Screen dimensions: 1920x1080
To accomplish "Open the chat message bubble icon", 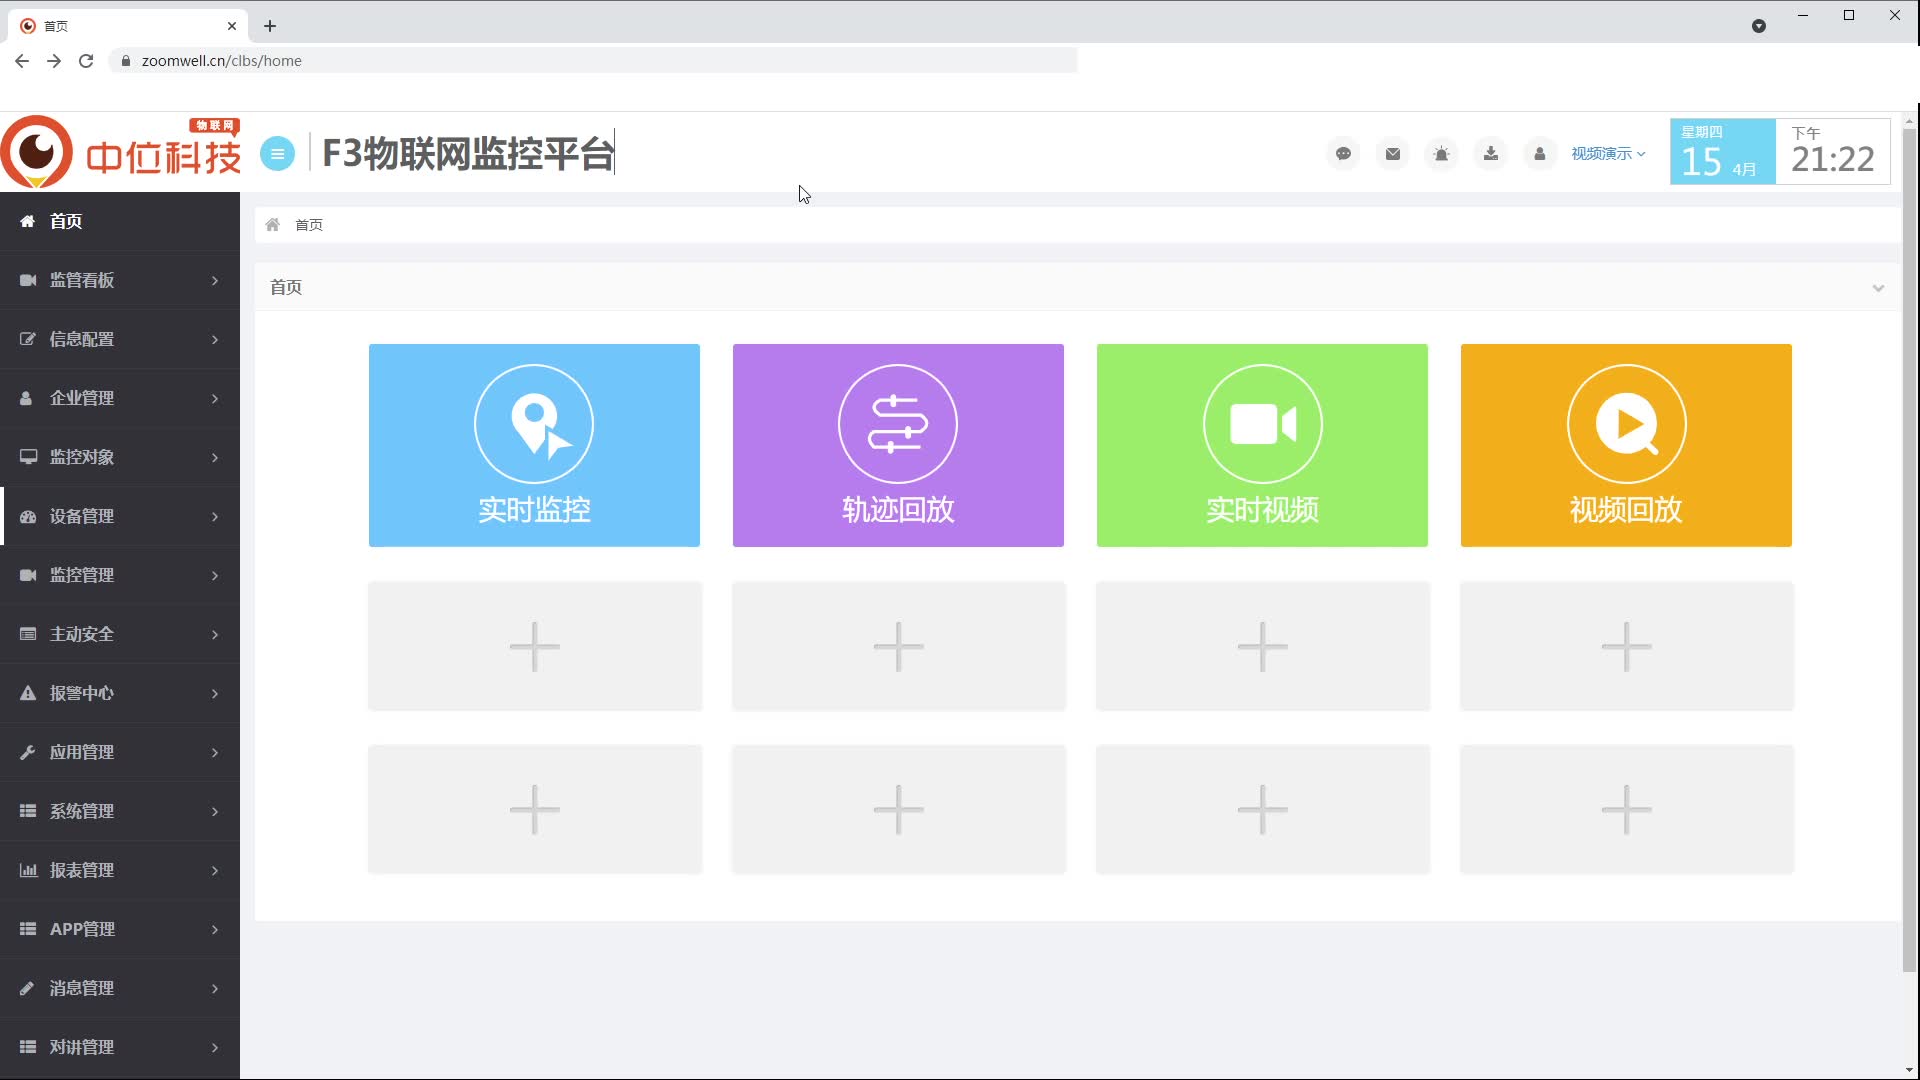I will point(1343,153).
